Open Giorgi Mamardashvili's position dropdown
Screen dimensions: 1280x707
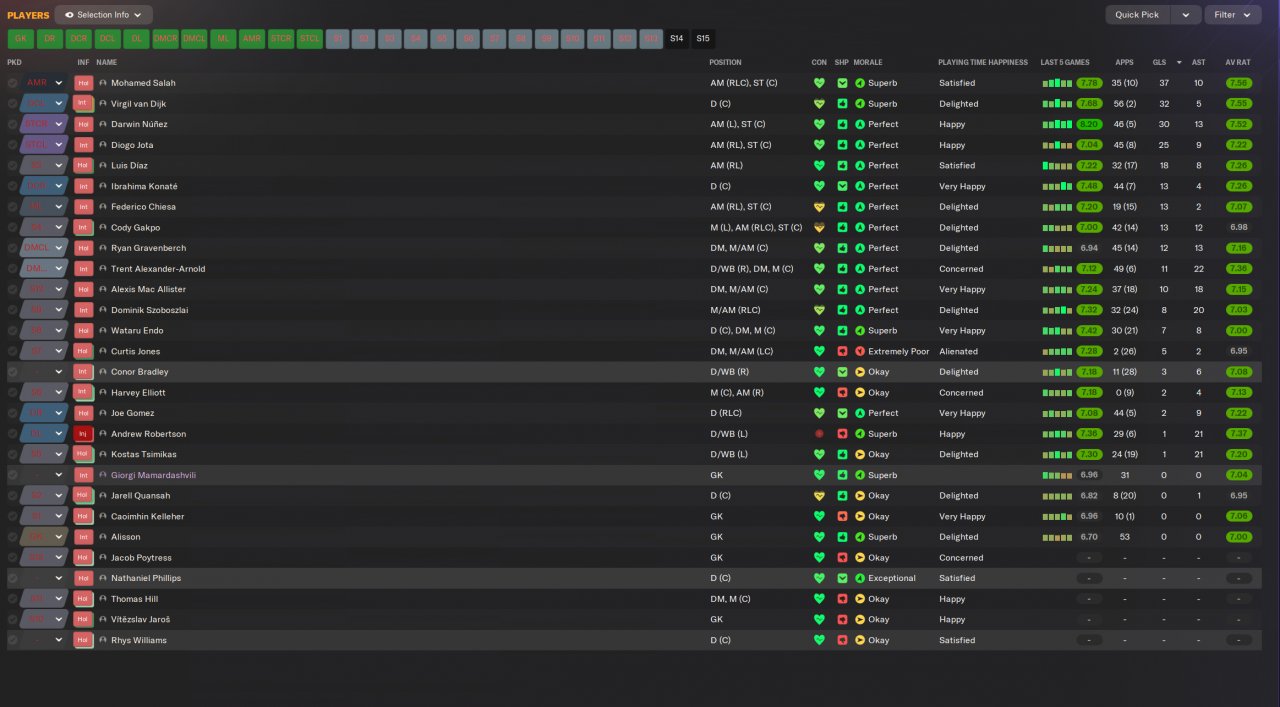coord(44,475)
